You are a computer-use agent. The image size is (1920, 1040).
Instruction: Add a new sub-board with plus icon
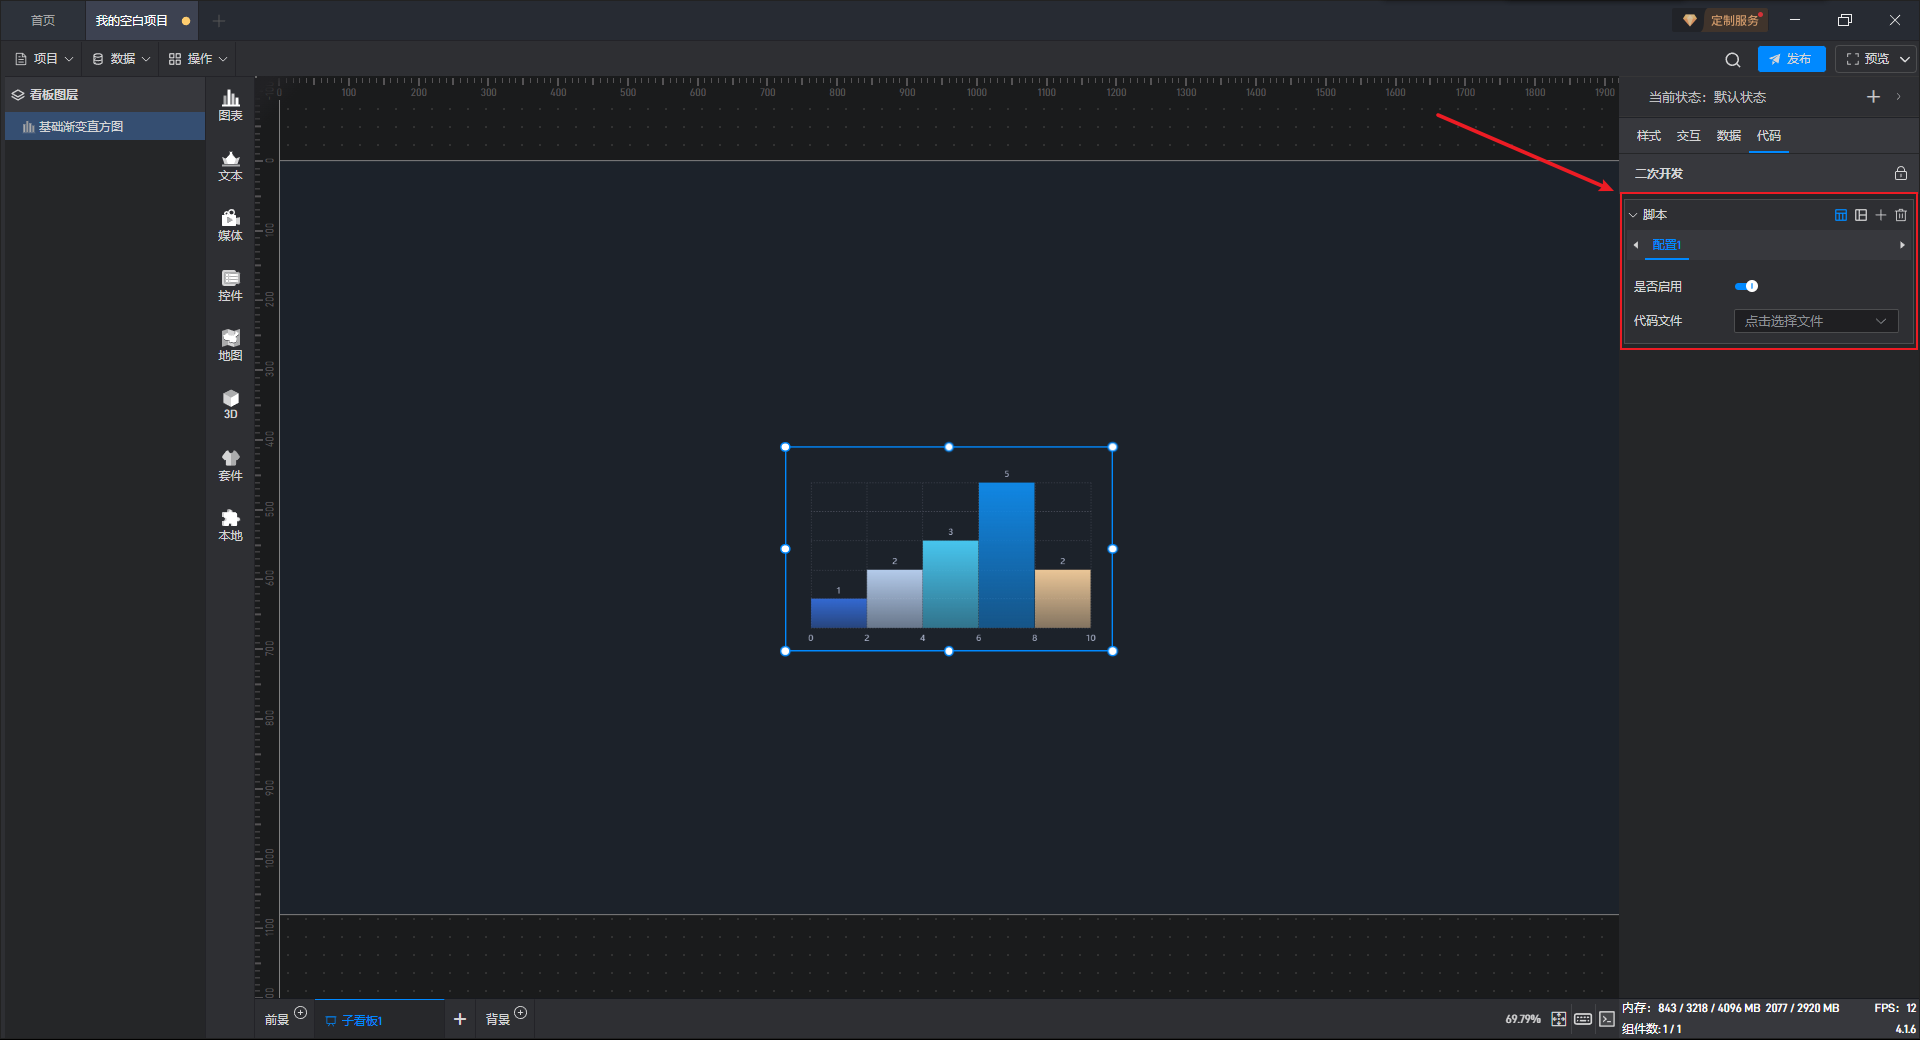pyautogui.click(x=460, y=1019)
